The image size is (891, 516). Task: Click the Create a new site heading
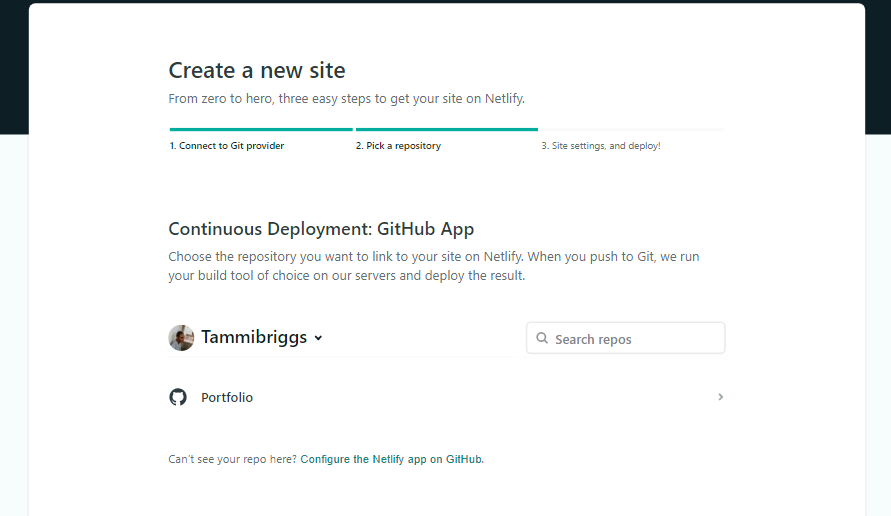tap(257, 70)
